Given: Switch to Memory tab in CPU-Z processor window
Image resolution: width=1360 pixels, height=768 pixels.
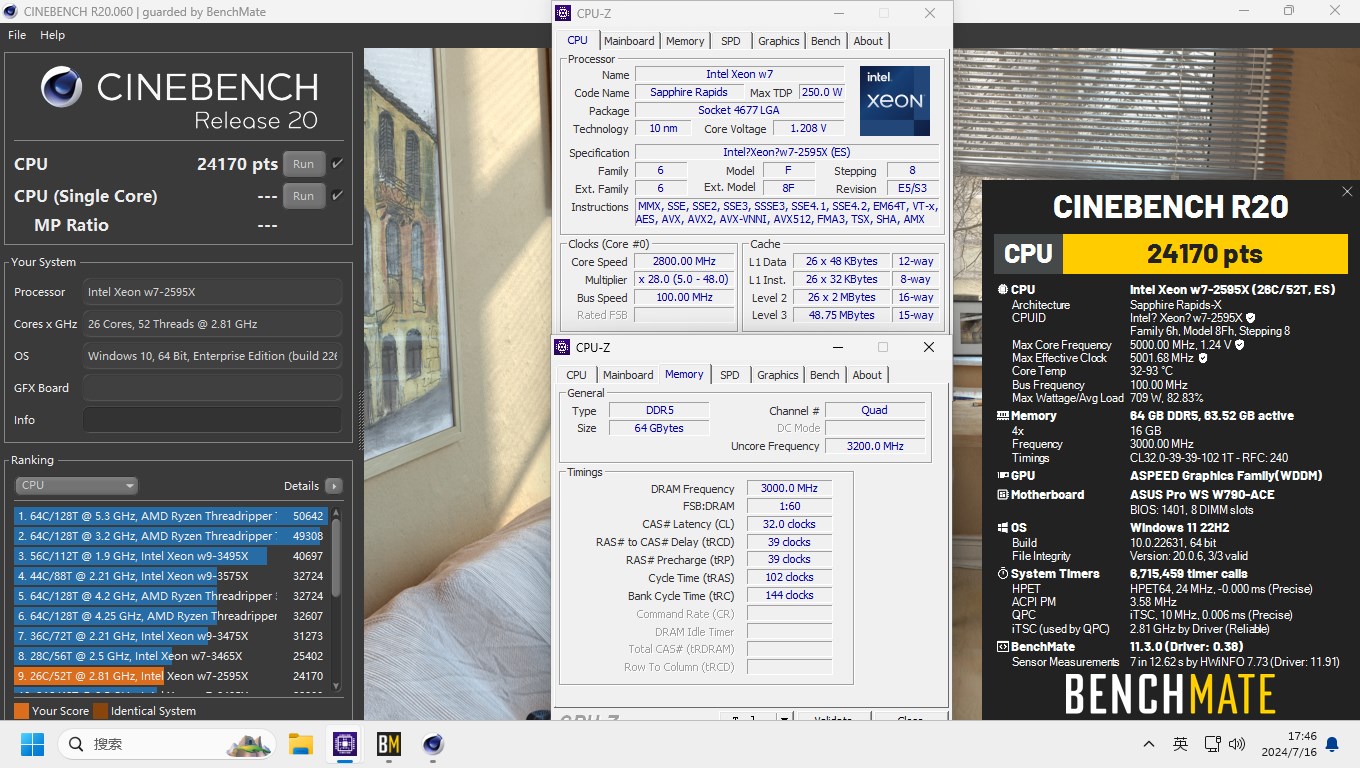Looking at the screenshot, I should 685,41.
